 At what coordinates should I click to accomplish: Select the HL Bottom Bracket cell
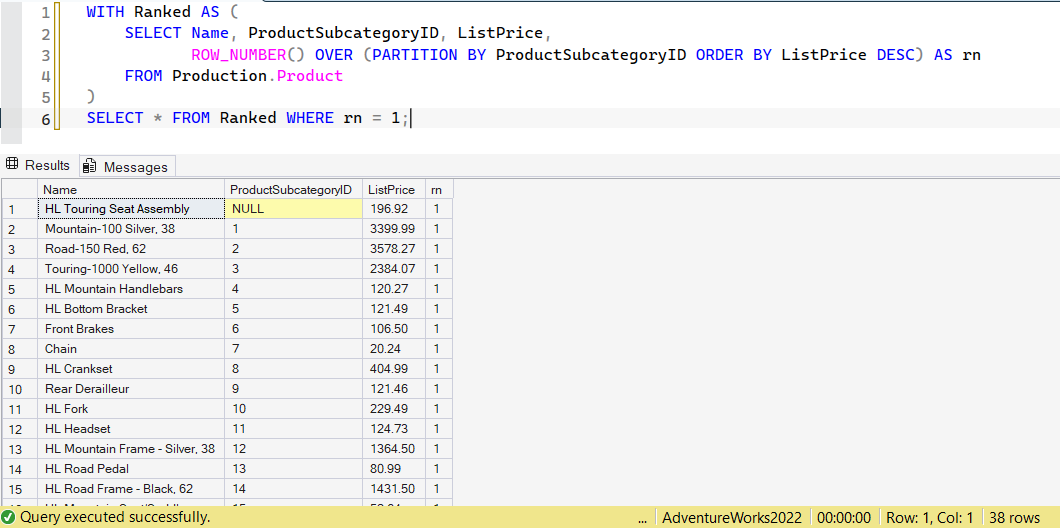[131, 308]
